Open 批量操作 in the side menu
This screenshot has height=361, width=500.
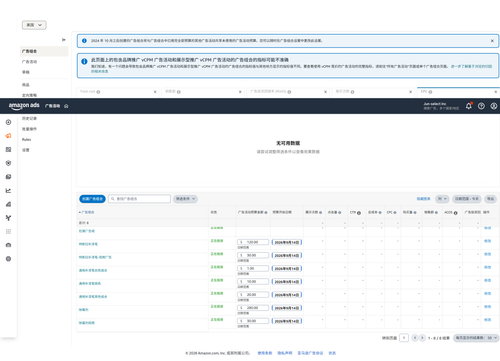(29, 129)
